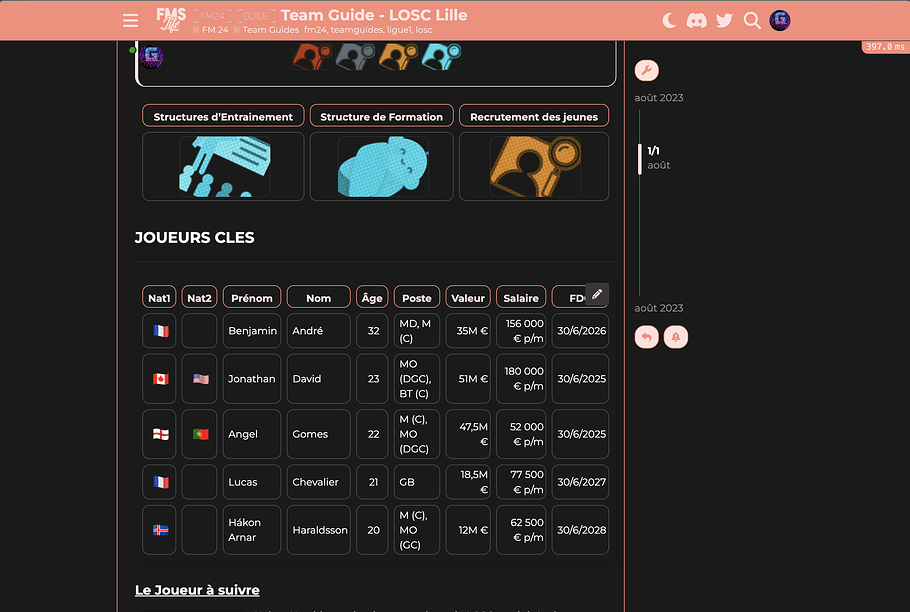This screenshot has height=612, width=910.
Task: Click the wrench topic admin icon
Action: pos(646,70)
